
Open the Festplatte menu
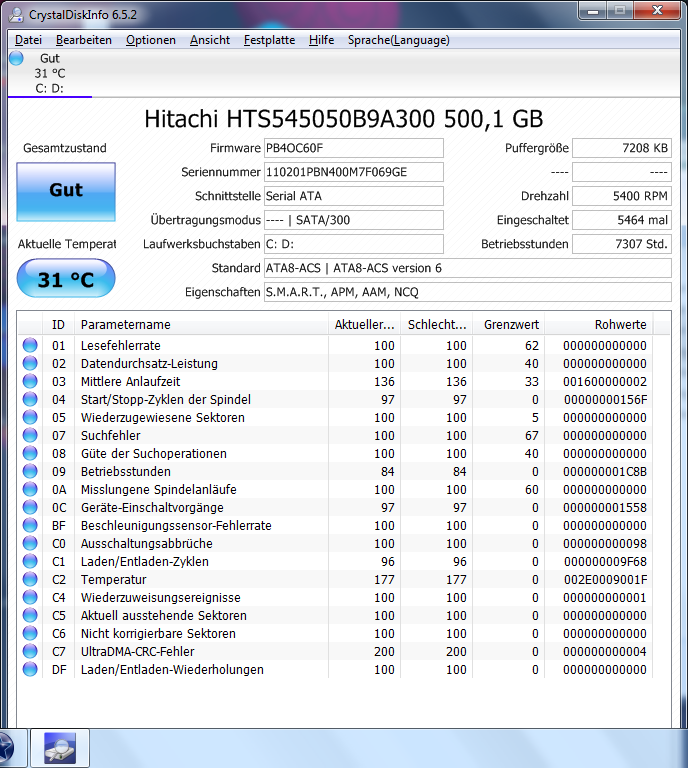[x=269, y=40]
